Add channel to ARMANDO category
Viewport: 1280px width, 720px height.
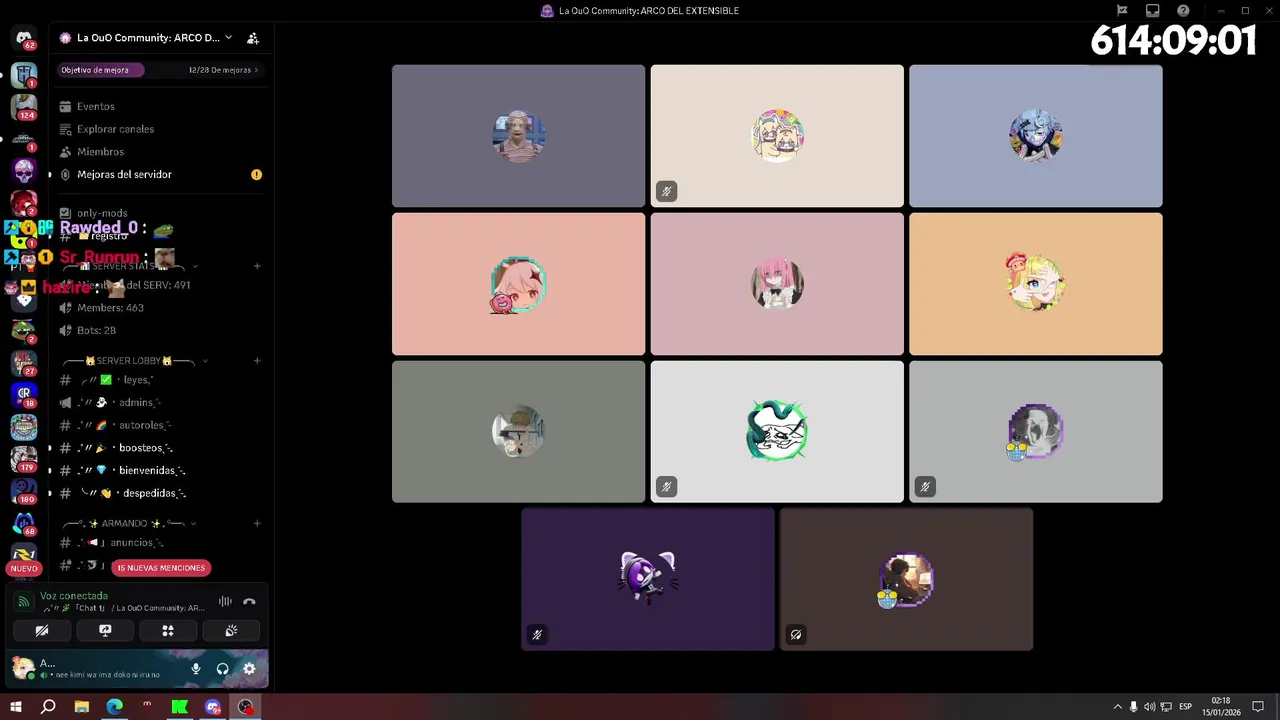tap(257, 523)
